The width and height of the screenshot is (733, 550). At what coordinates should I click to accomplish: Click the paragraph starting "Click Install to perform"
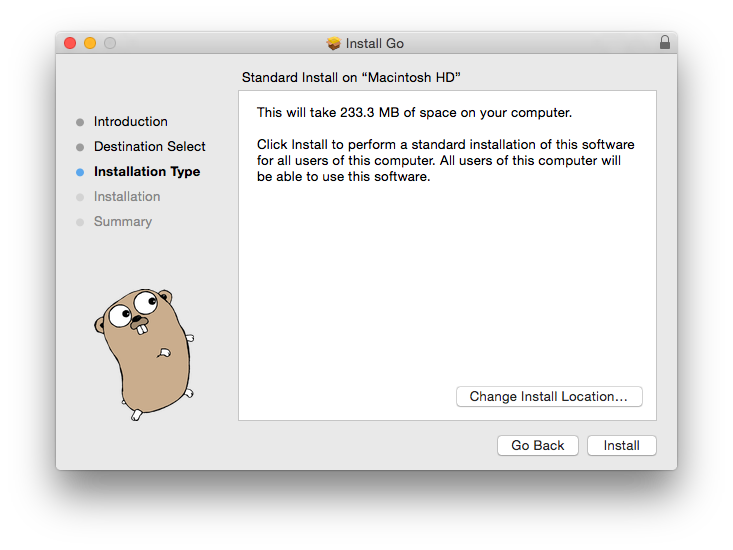click(x=445, y=160)
